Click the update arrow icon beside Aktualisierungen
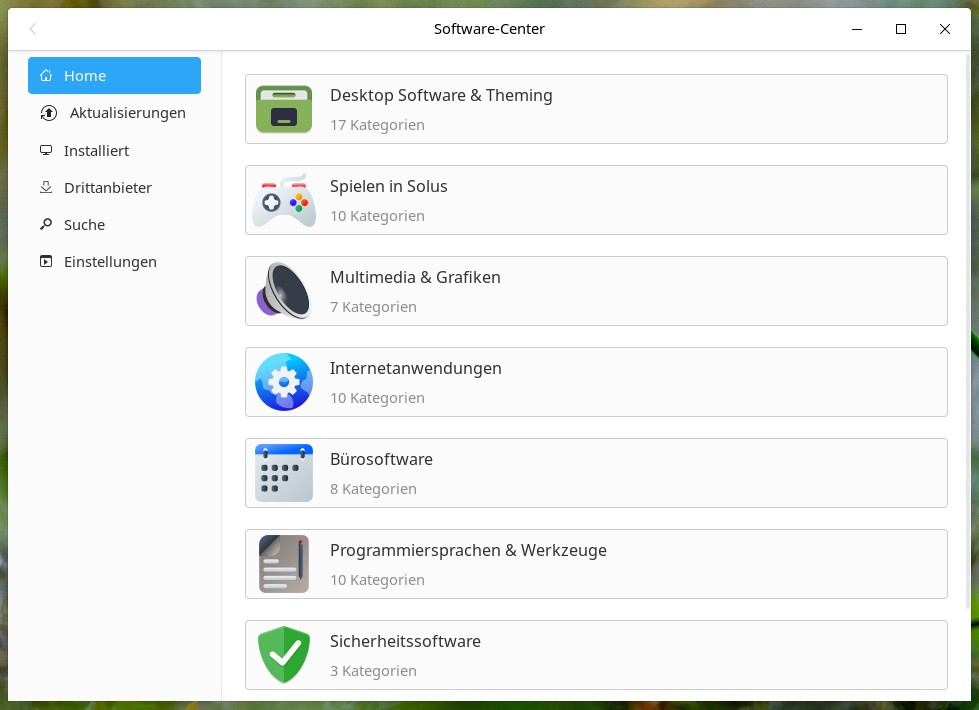Screen dimensions: 979x710 click(x=49, y=113)
